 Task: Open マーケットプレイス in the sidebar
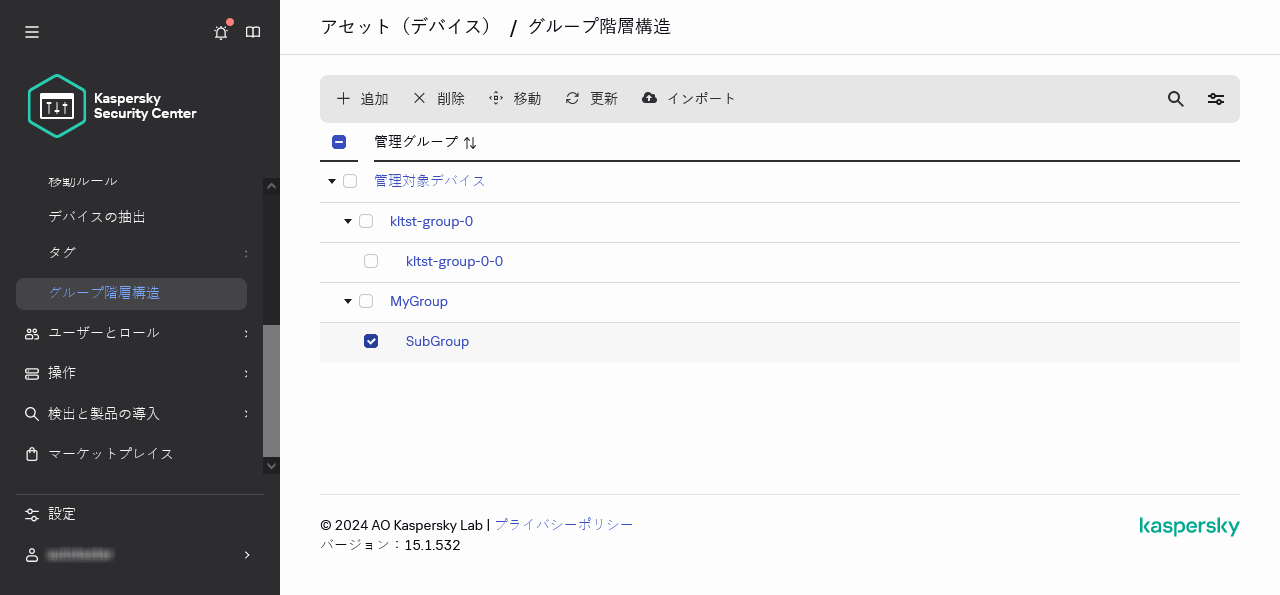pos(110,453)
